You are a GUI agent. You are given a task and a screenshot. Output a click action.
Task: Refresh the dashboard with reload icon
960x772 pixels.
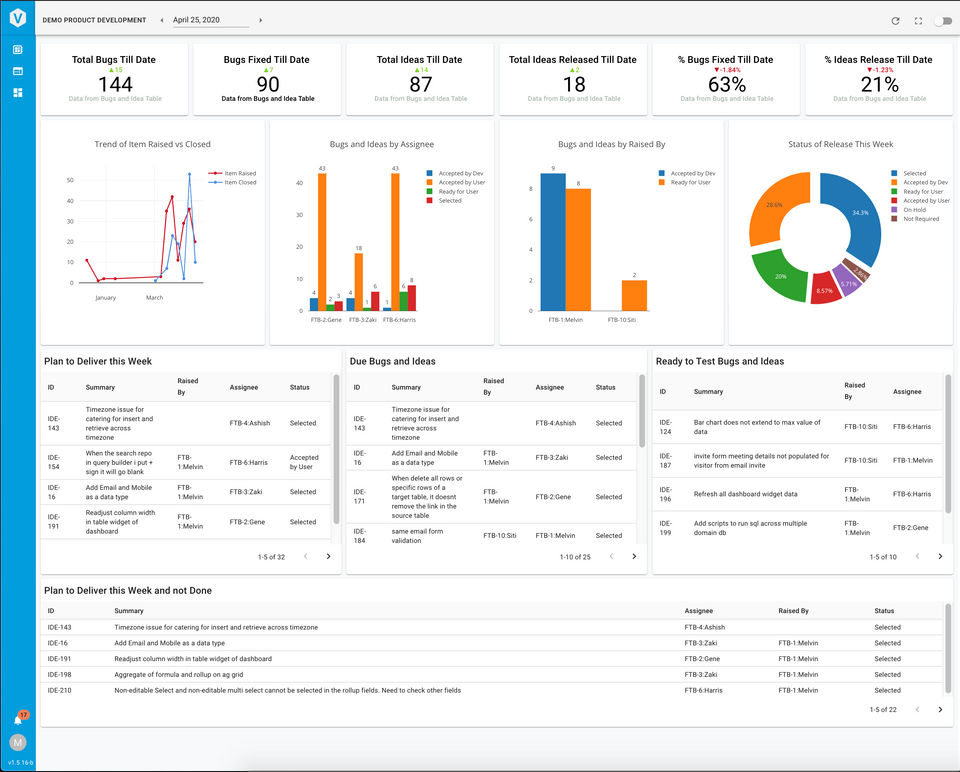(895, 21)
